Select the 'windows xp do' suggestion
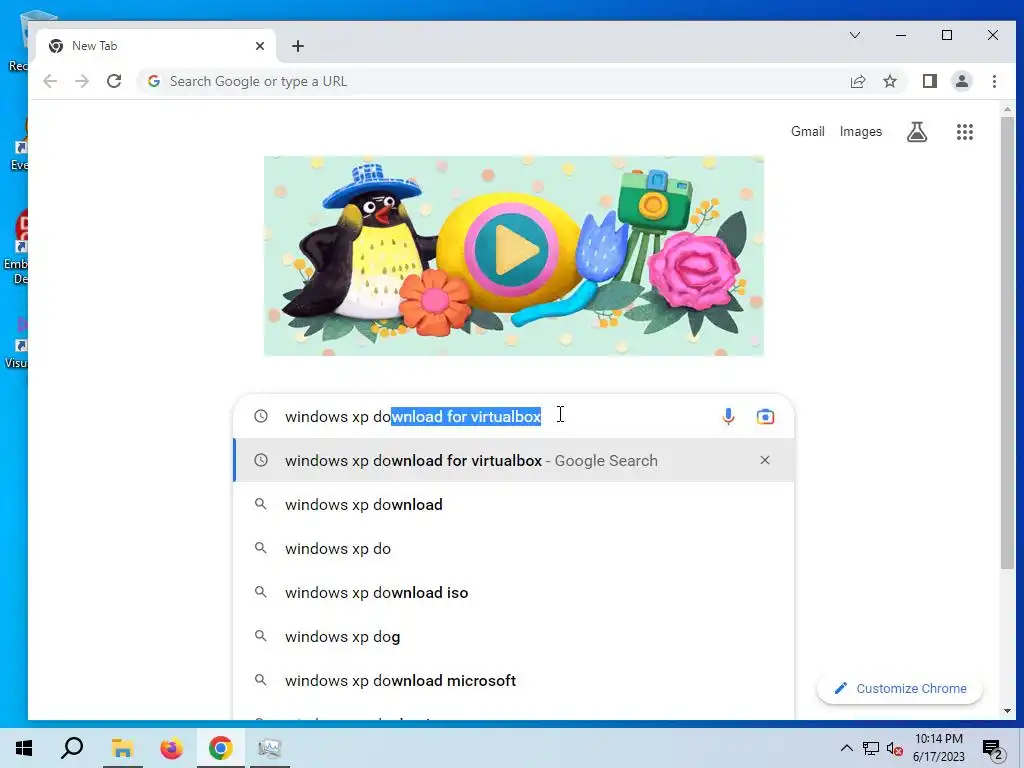The image size is (1024, 768). (514, 549)
